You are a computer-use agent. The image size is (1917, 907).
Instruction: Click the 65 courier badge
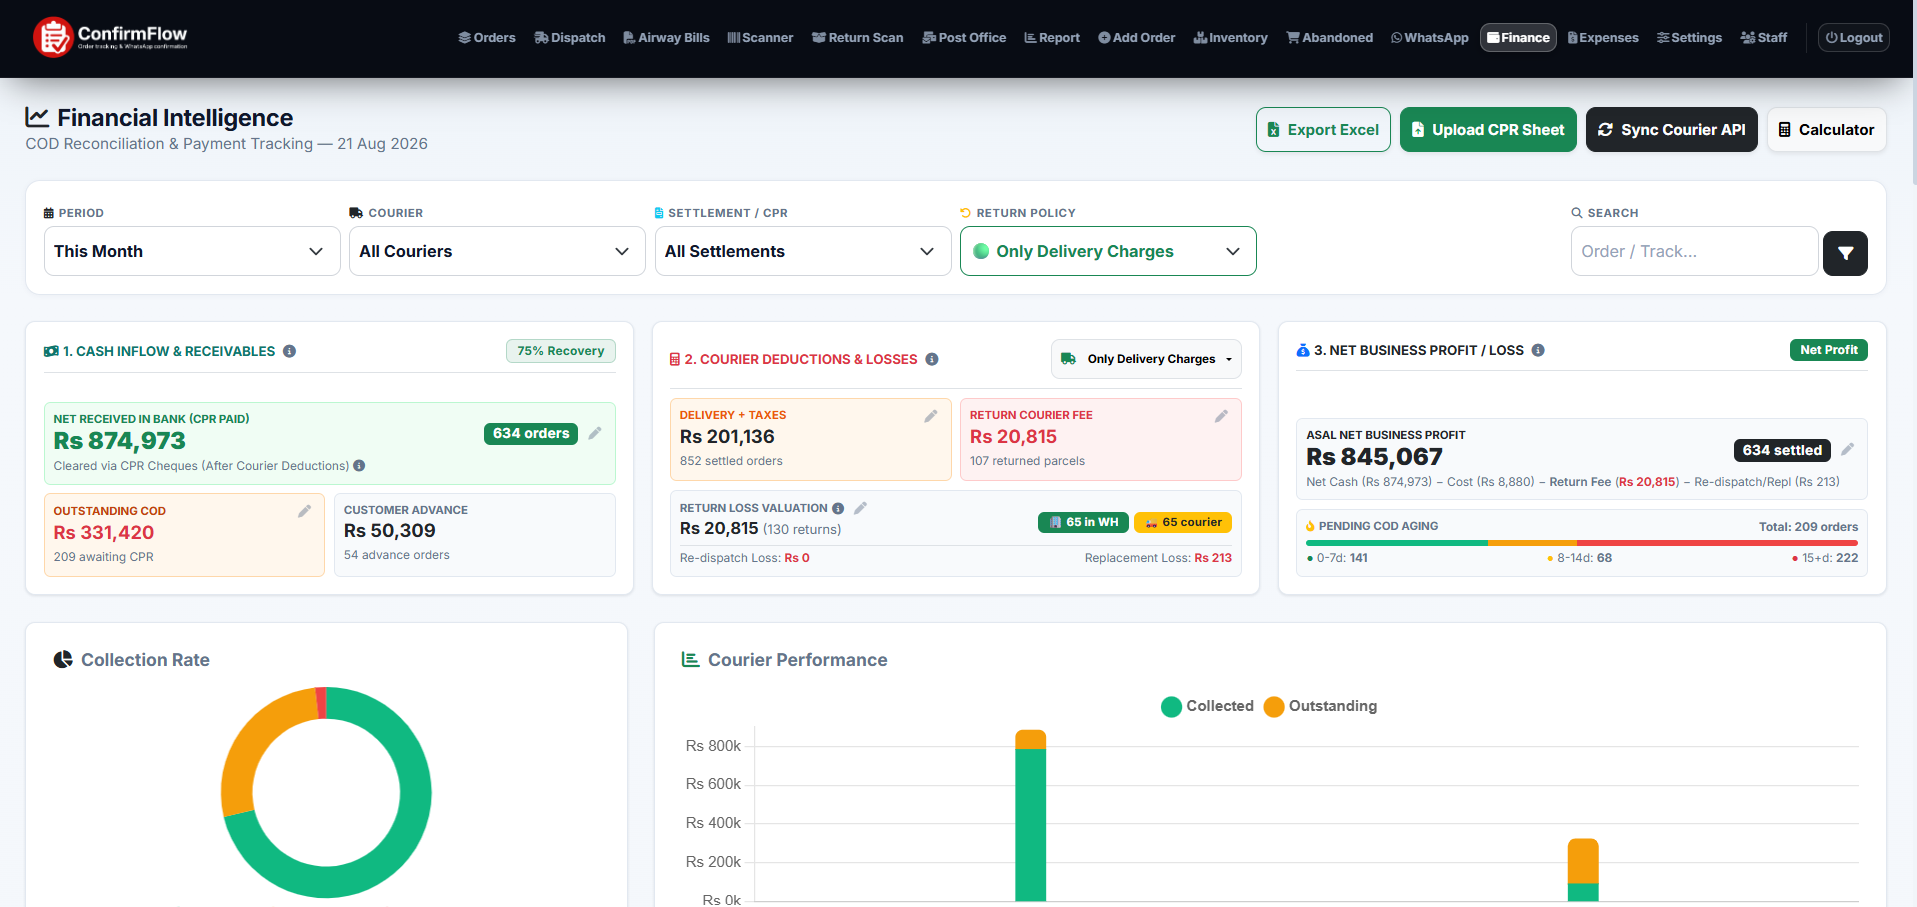1183,522
